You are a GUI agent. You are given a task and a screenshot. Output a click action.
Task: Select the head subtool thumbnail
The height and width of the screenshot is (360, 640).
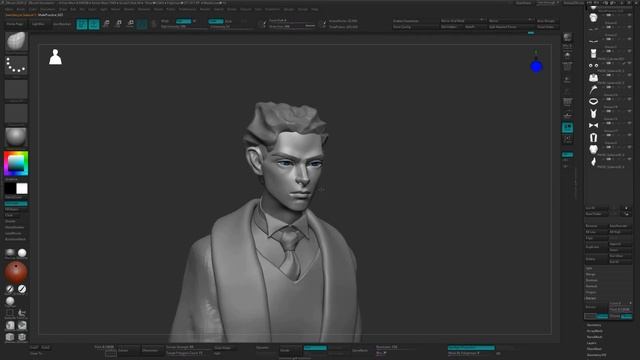[x=593, y=18]
